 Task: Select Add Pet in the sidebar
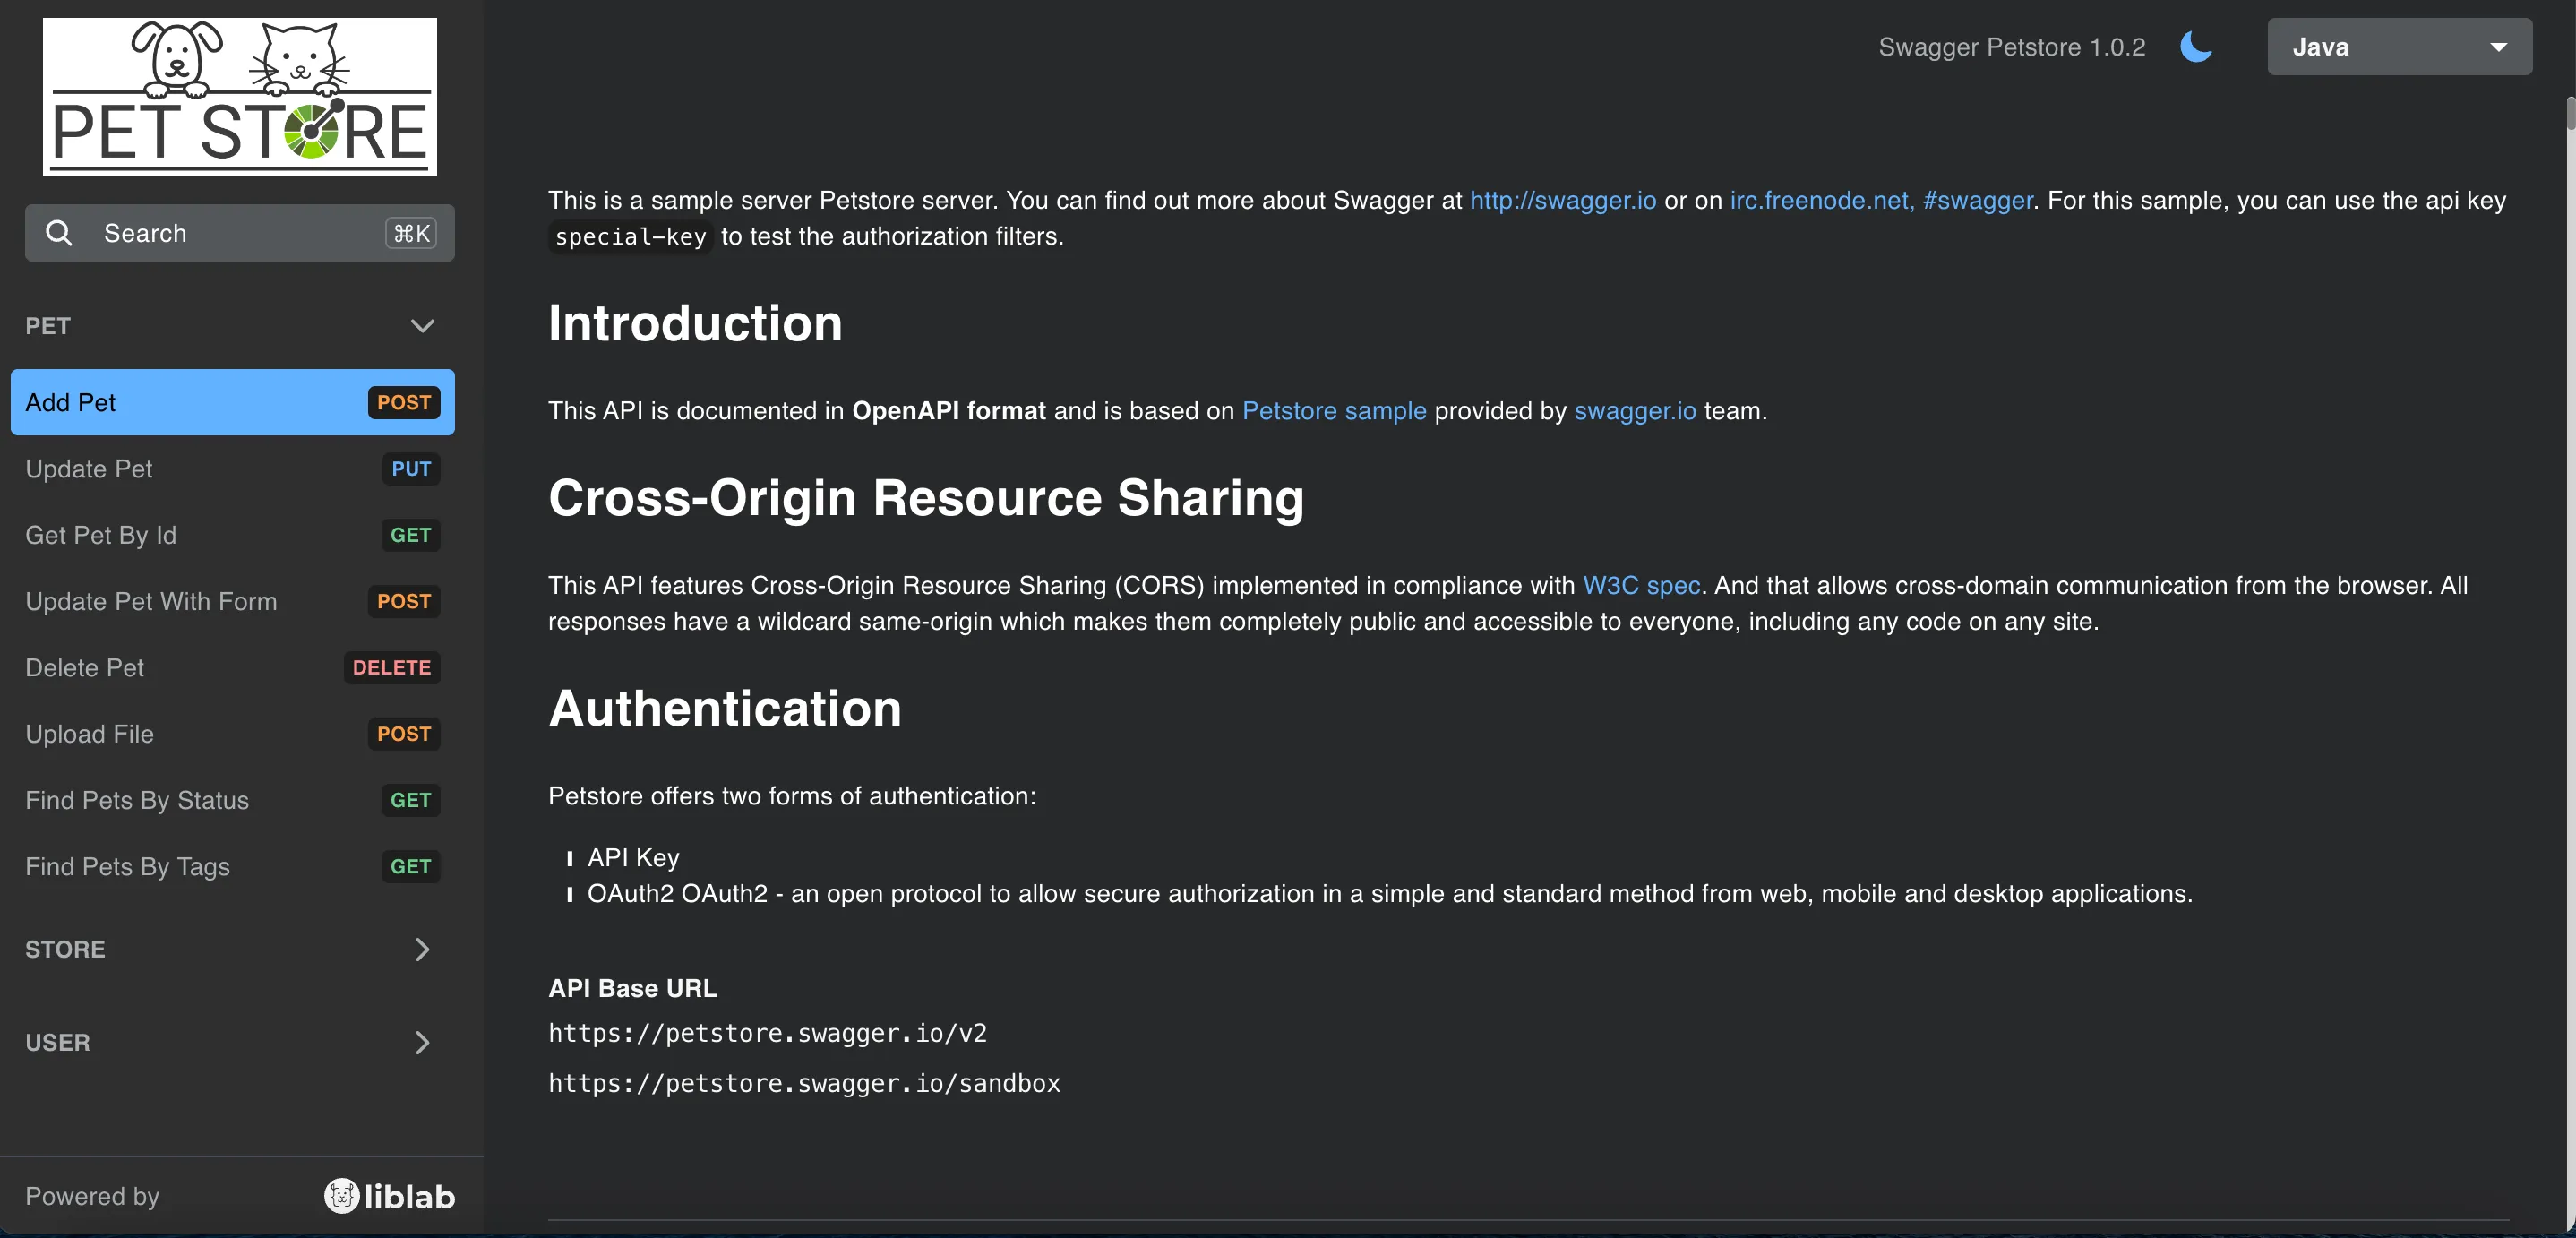70,402
